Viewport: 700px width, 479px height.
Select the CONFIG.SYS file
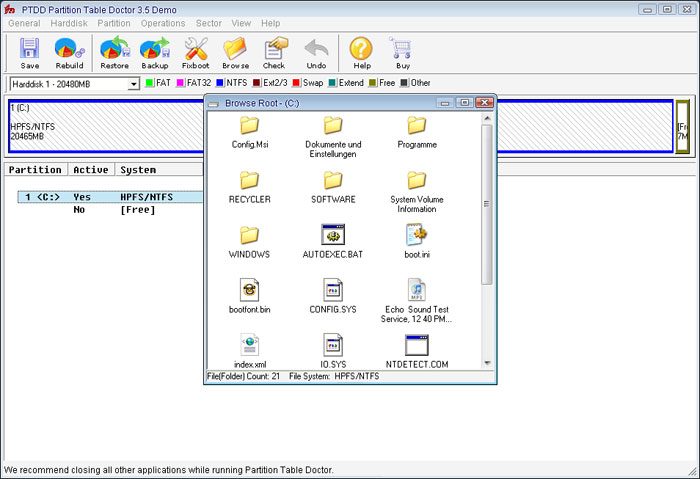(333, 296)
